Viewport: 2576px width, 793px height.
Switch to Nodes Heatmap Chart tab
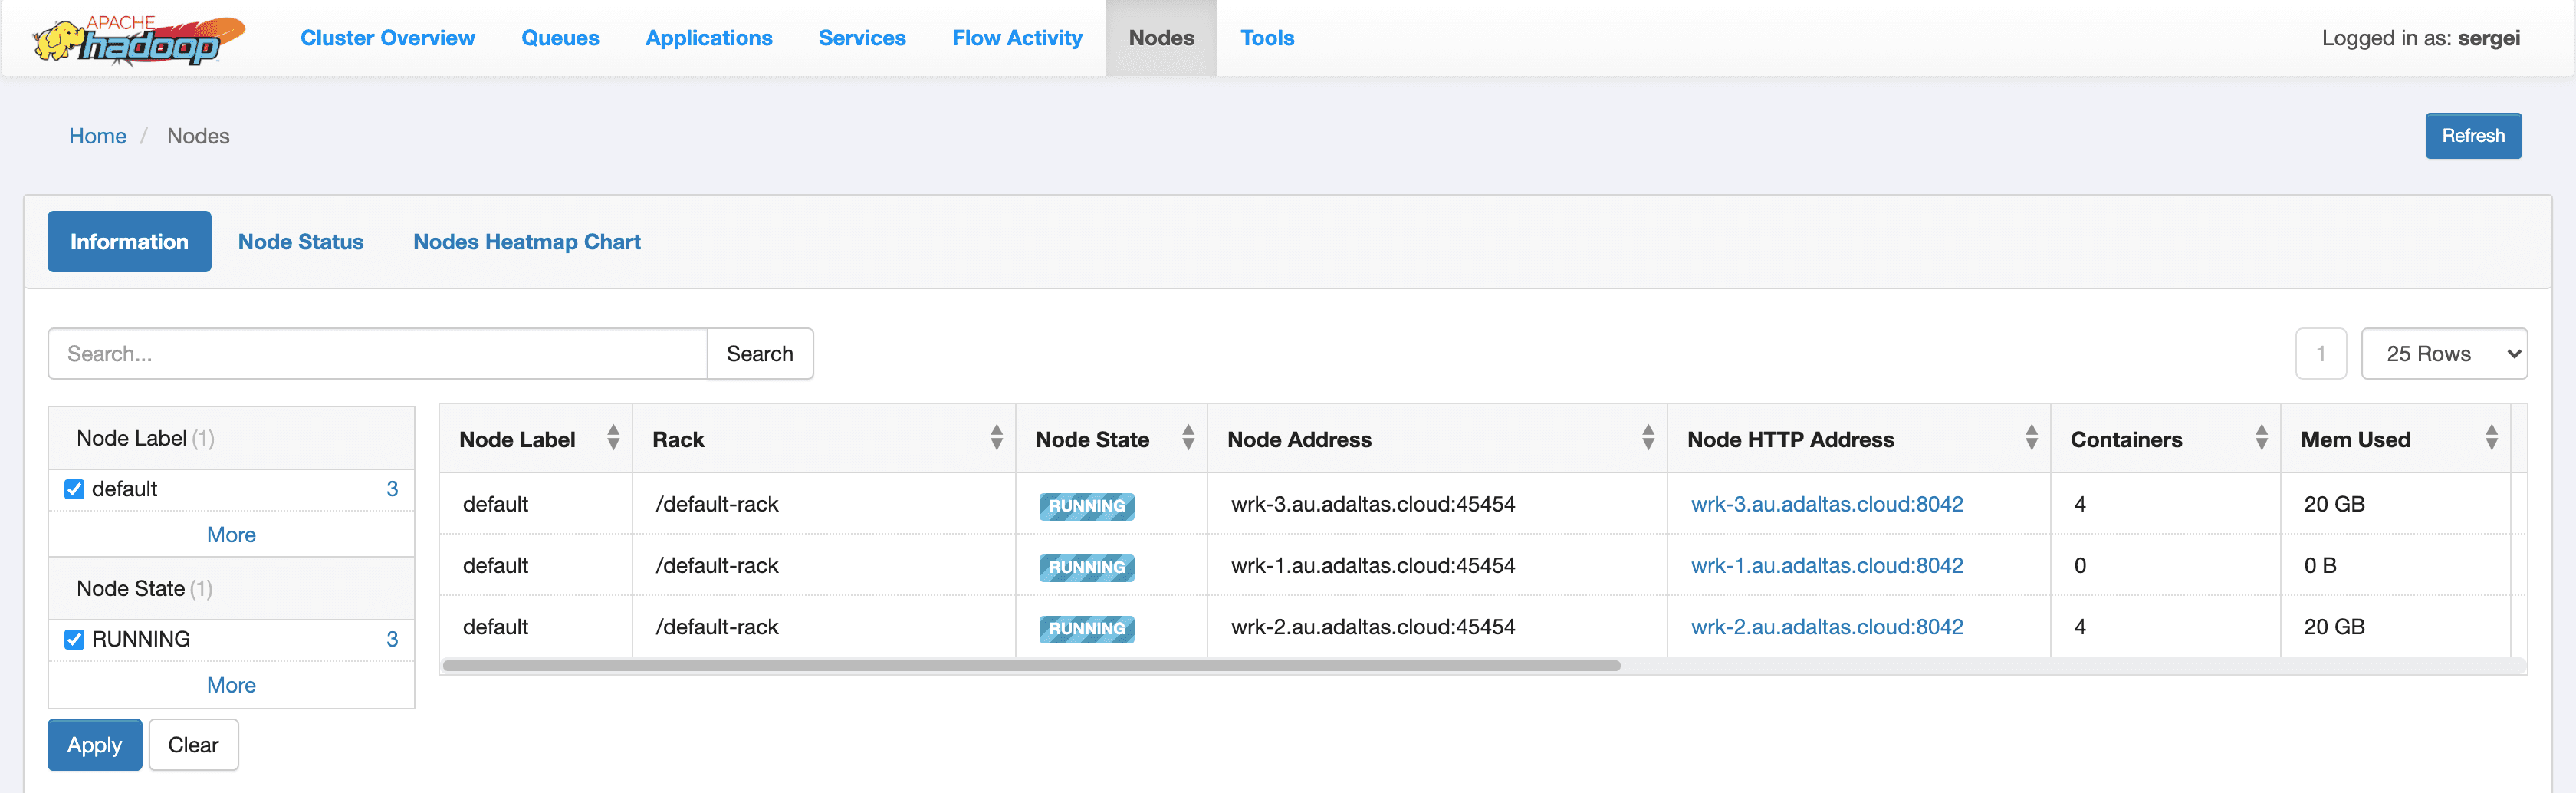pos(527,242)
